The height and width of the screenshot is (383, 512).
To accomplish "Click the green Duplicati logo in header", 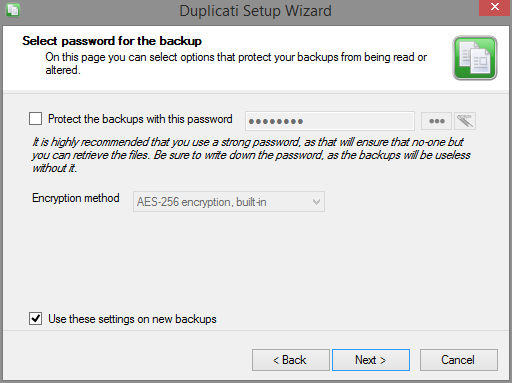I will coord(475,58).
